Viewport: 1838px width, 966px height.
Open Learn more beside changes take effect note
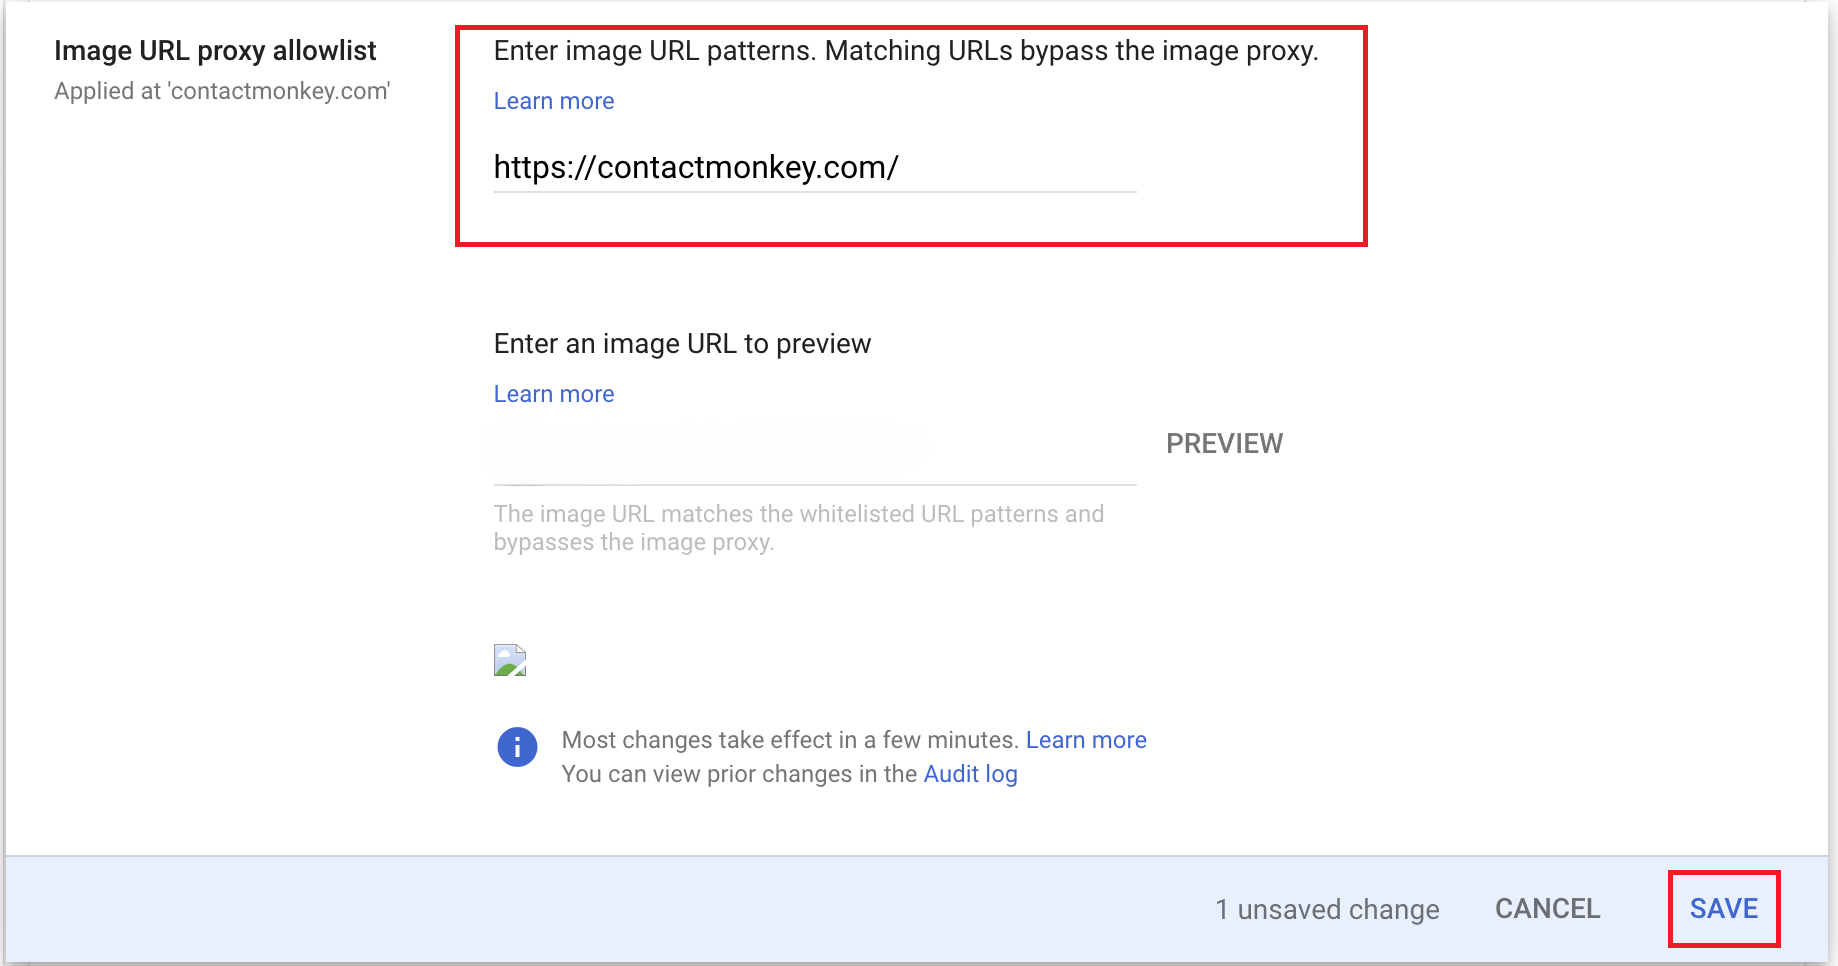point(1086,740)
